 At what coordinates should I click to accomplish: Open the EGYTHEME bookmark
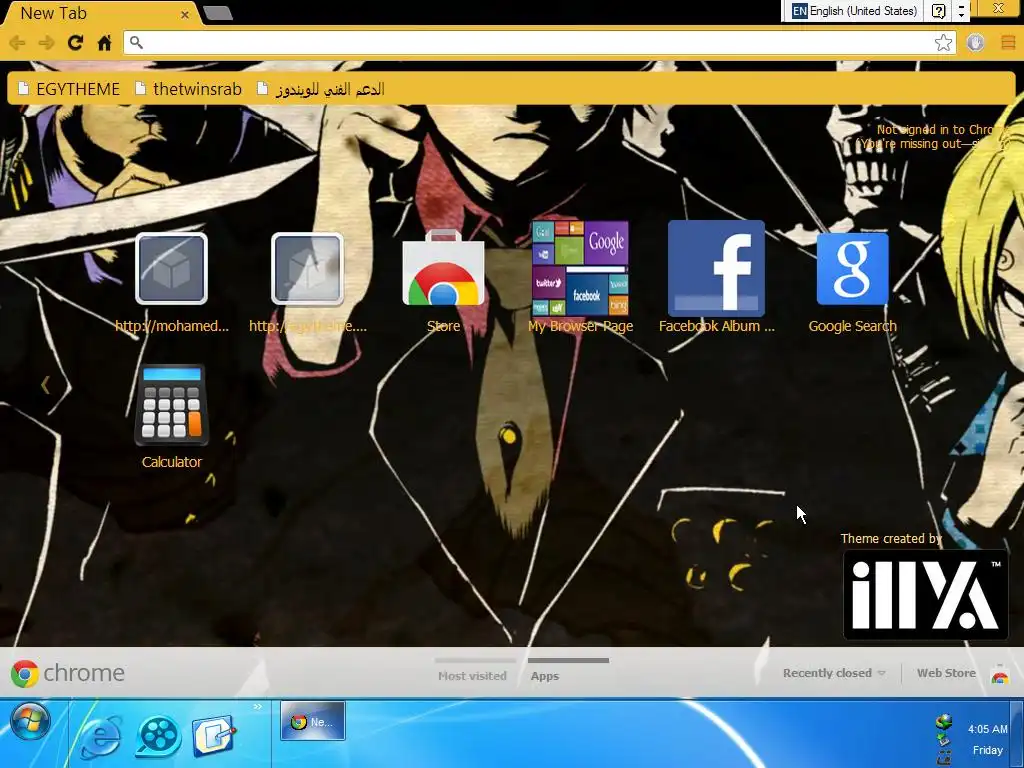pyautogui.click(x=69, y=89)
